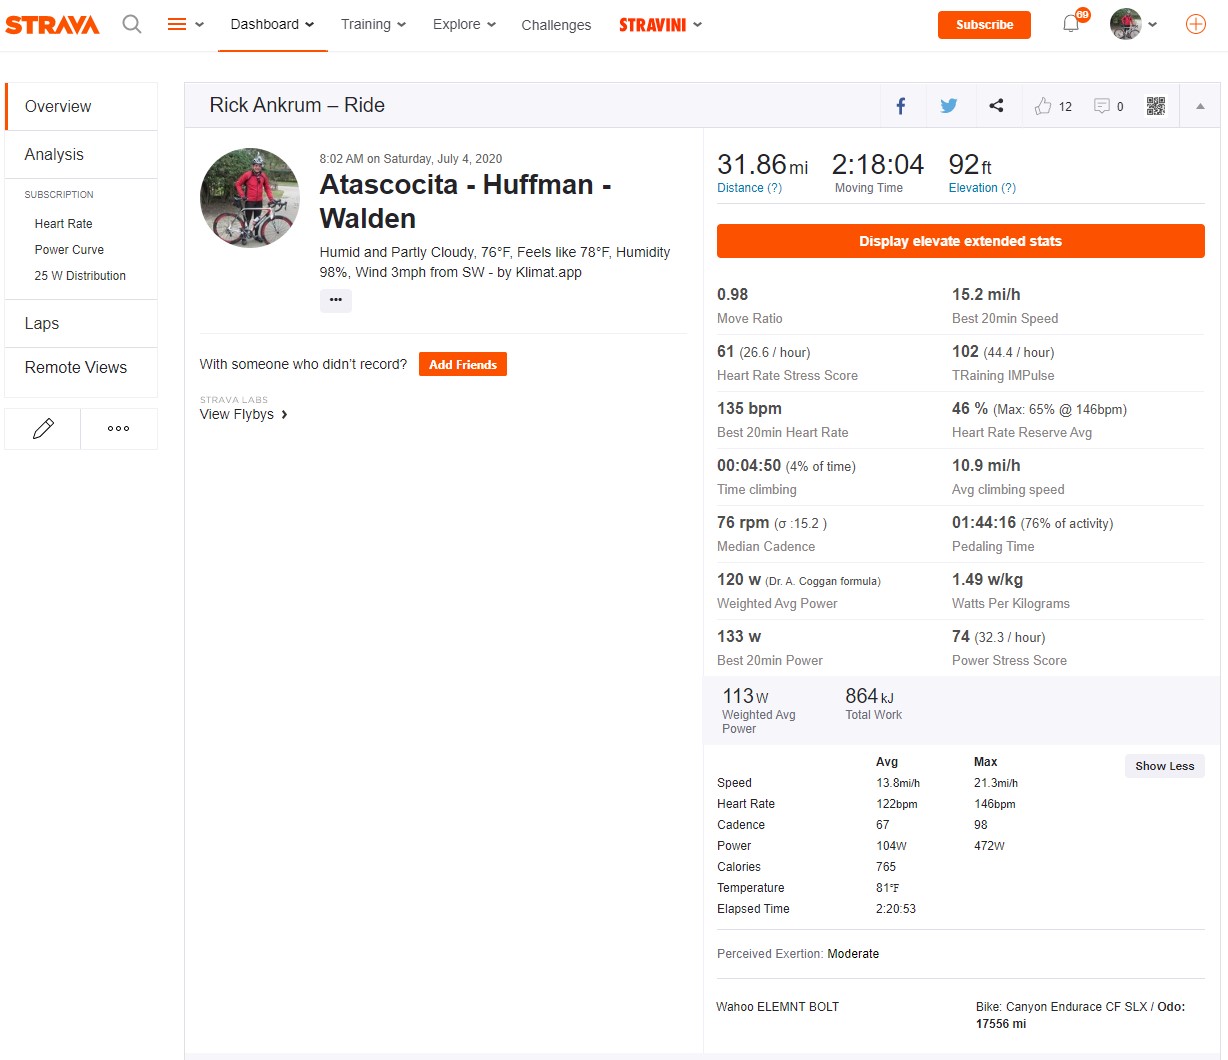Click the 864 kJ Total Work value
1228x1060 pixels.
click(869, 696)
